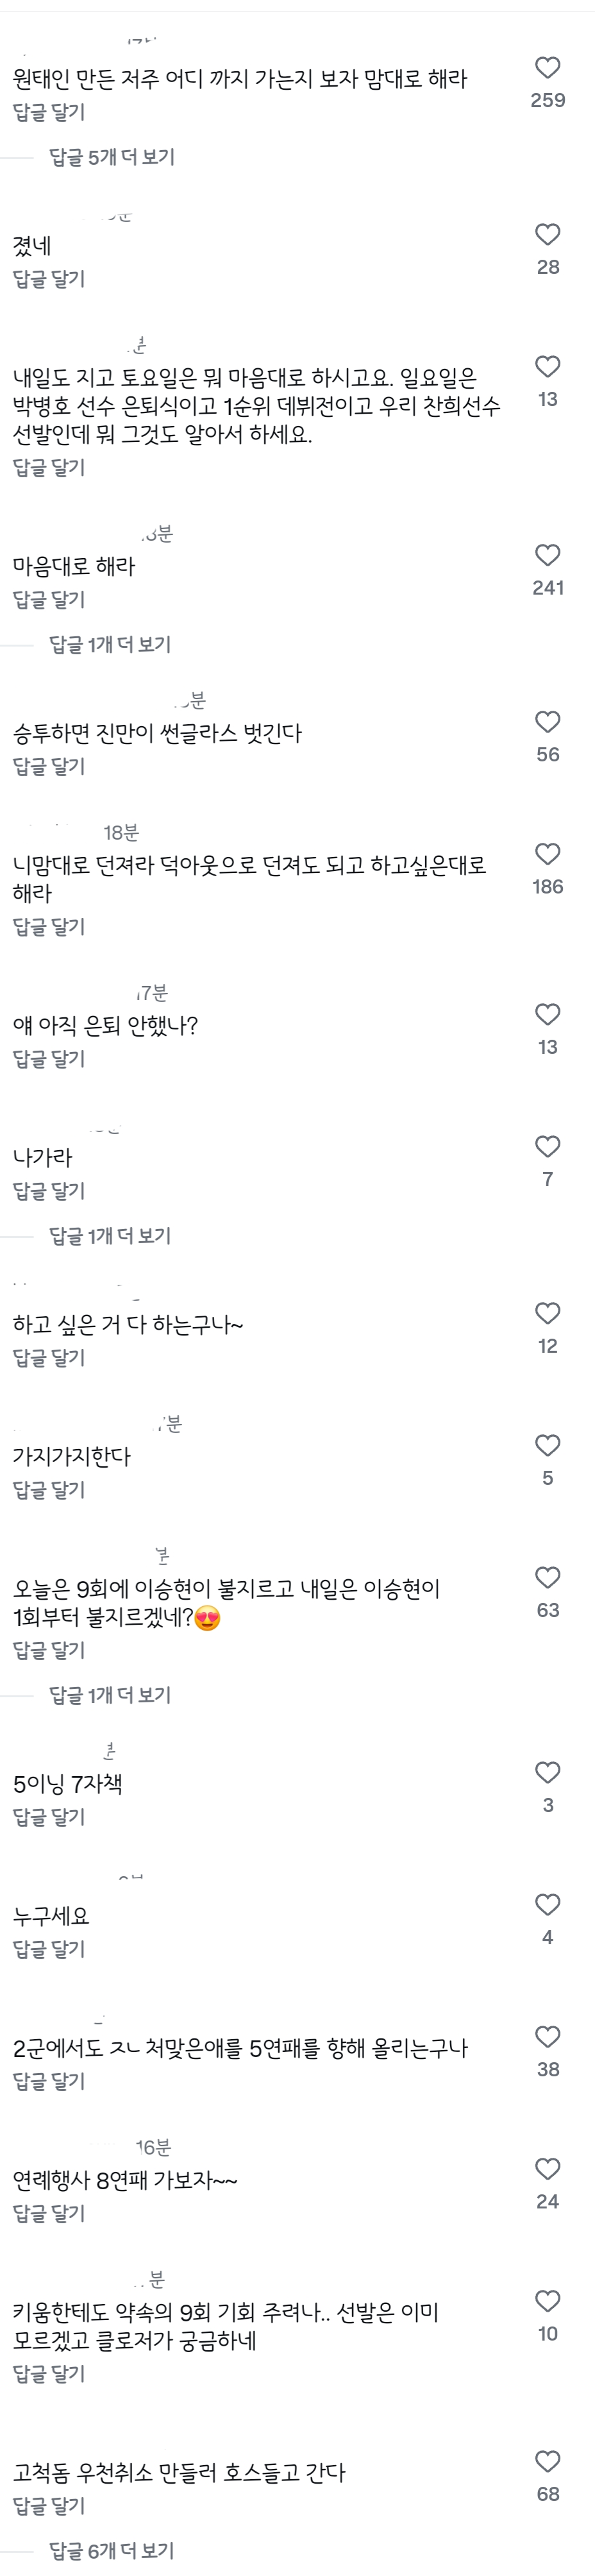The width and height of the screenshot is (595, 2576).
Task: Like the comment with 259 likes
Action: tap(547, 68)
